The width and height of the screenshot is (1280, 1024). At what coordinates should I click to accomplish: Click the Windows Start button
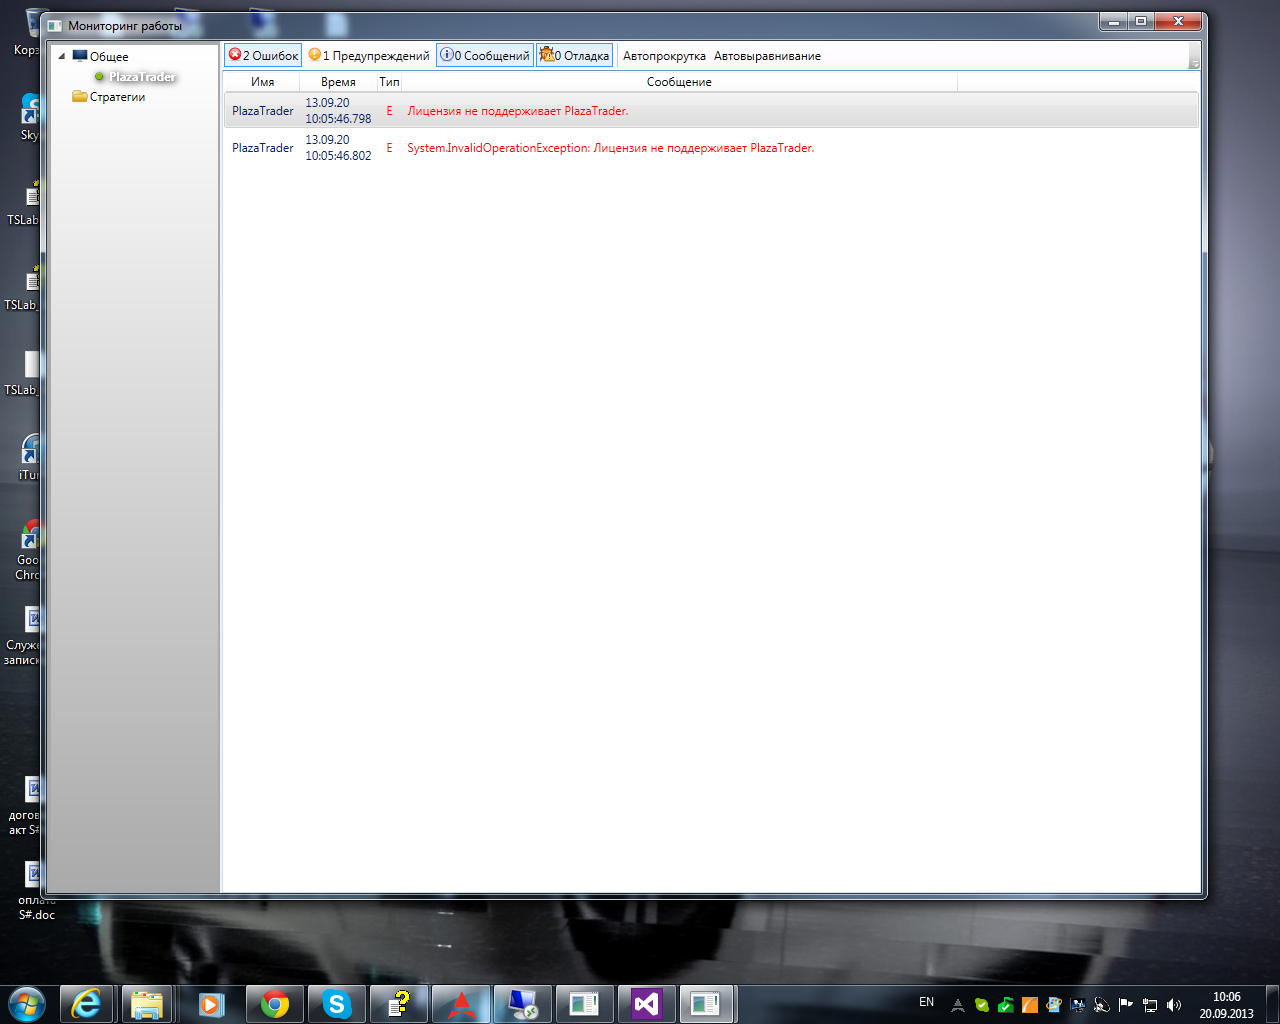coord(27,1003)
